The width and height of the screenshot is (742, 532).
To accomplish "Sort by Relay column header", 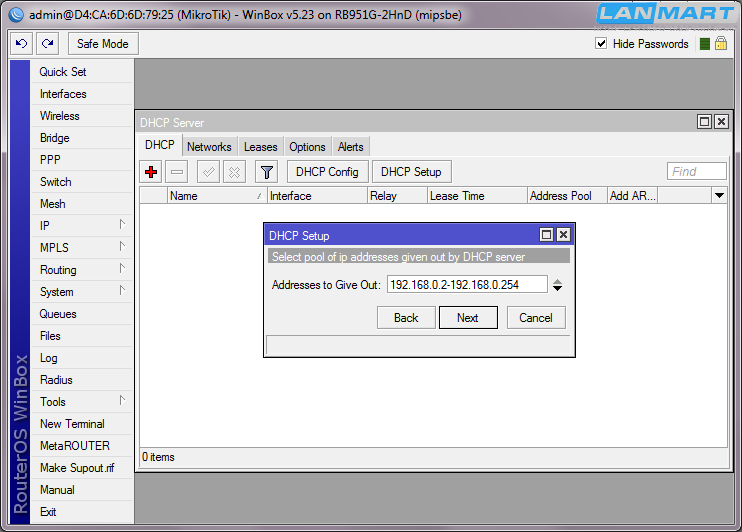I will point(397,196).
